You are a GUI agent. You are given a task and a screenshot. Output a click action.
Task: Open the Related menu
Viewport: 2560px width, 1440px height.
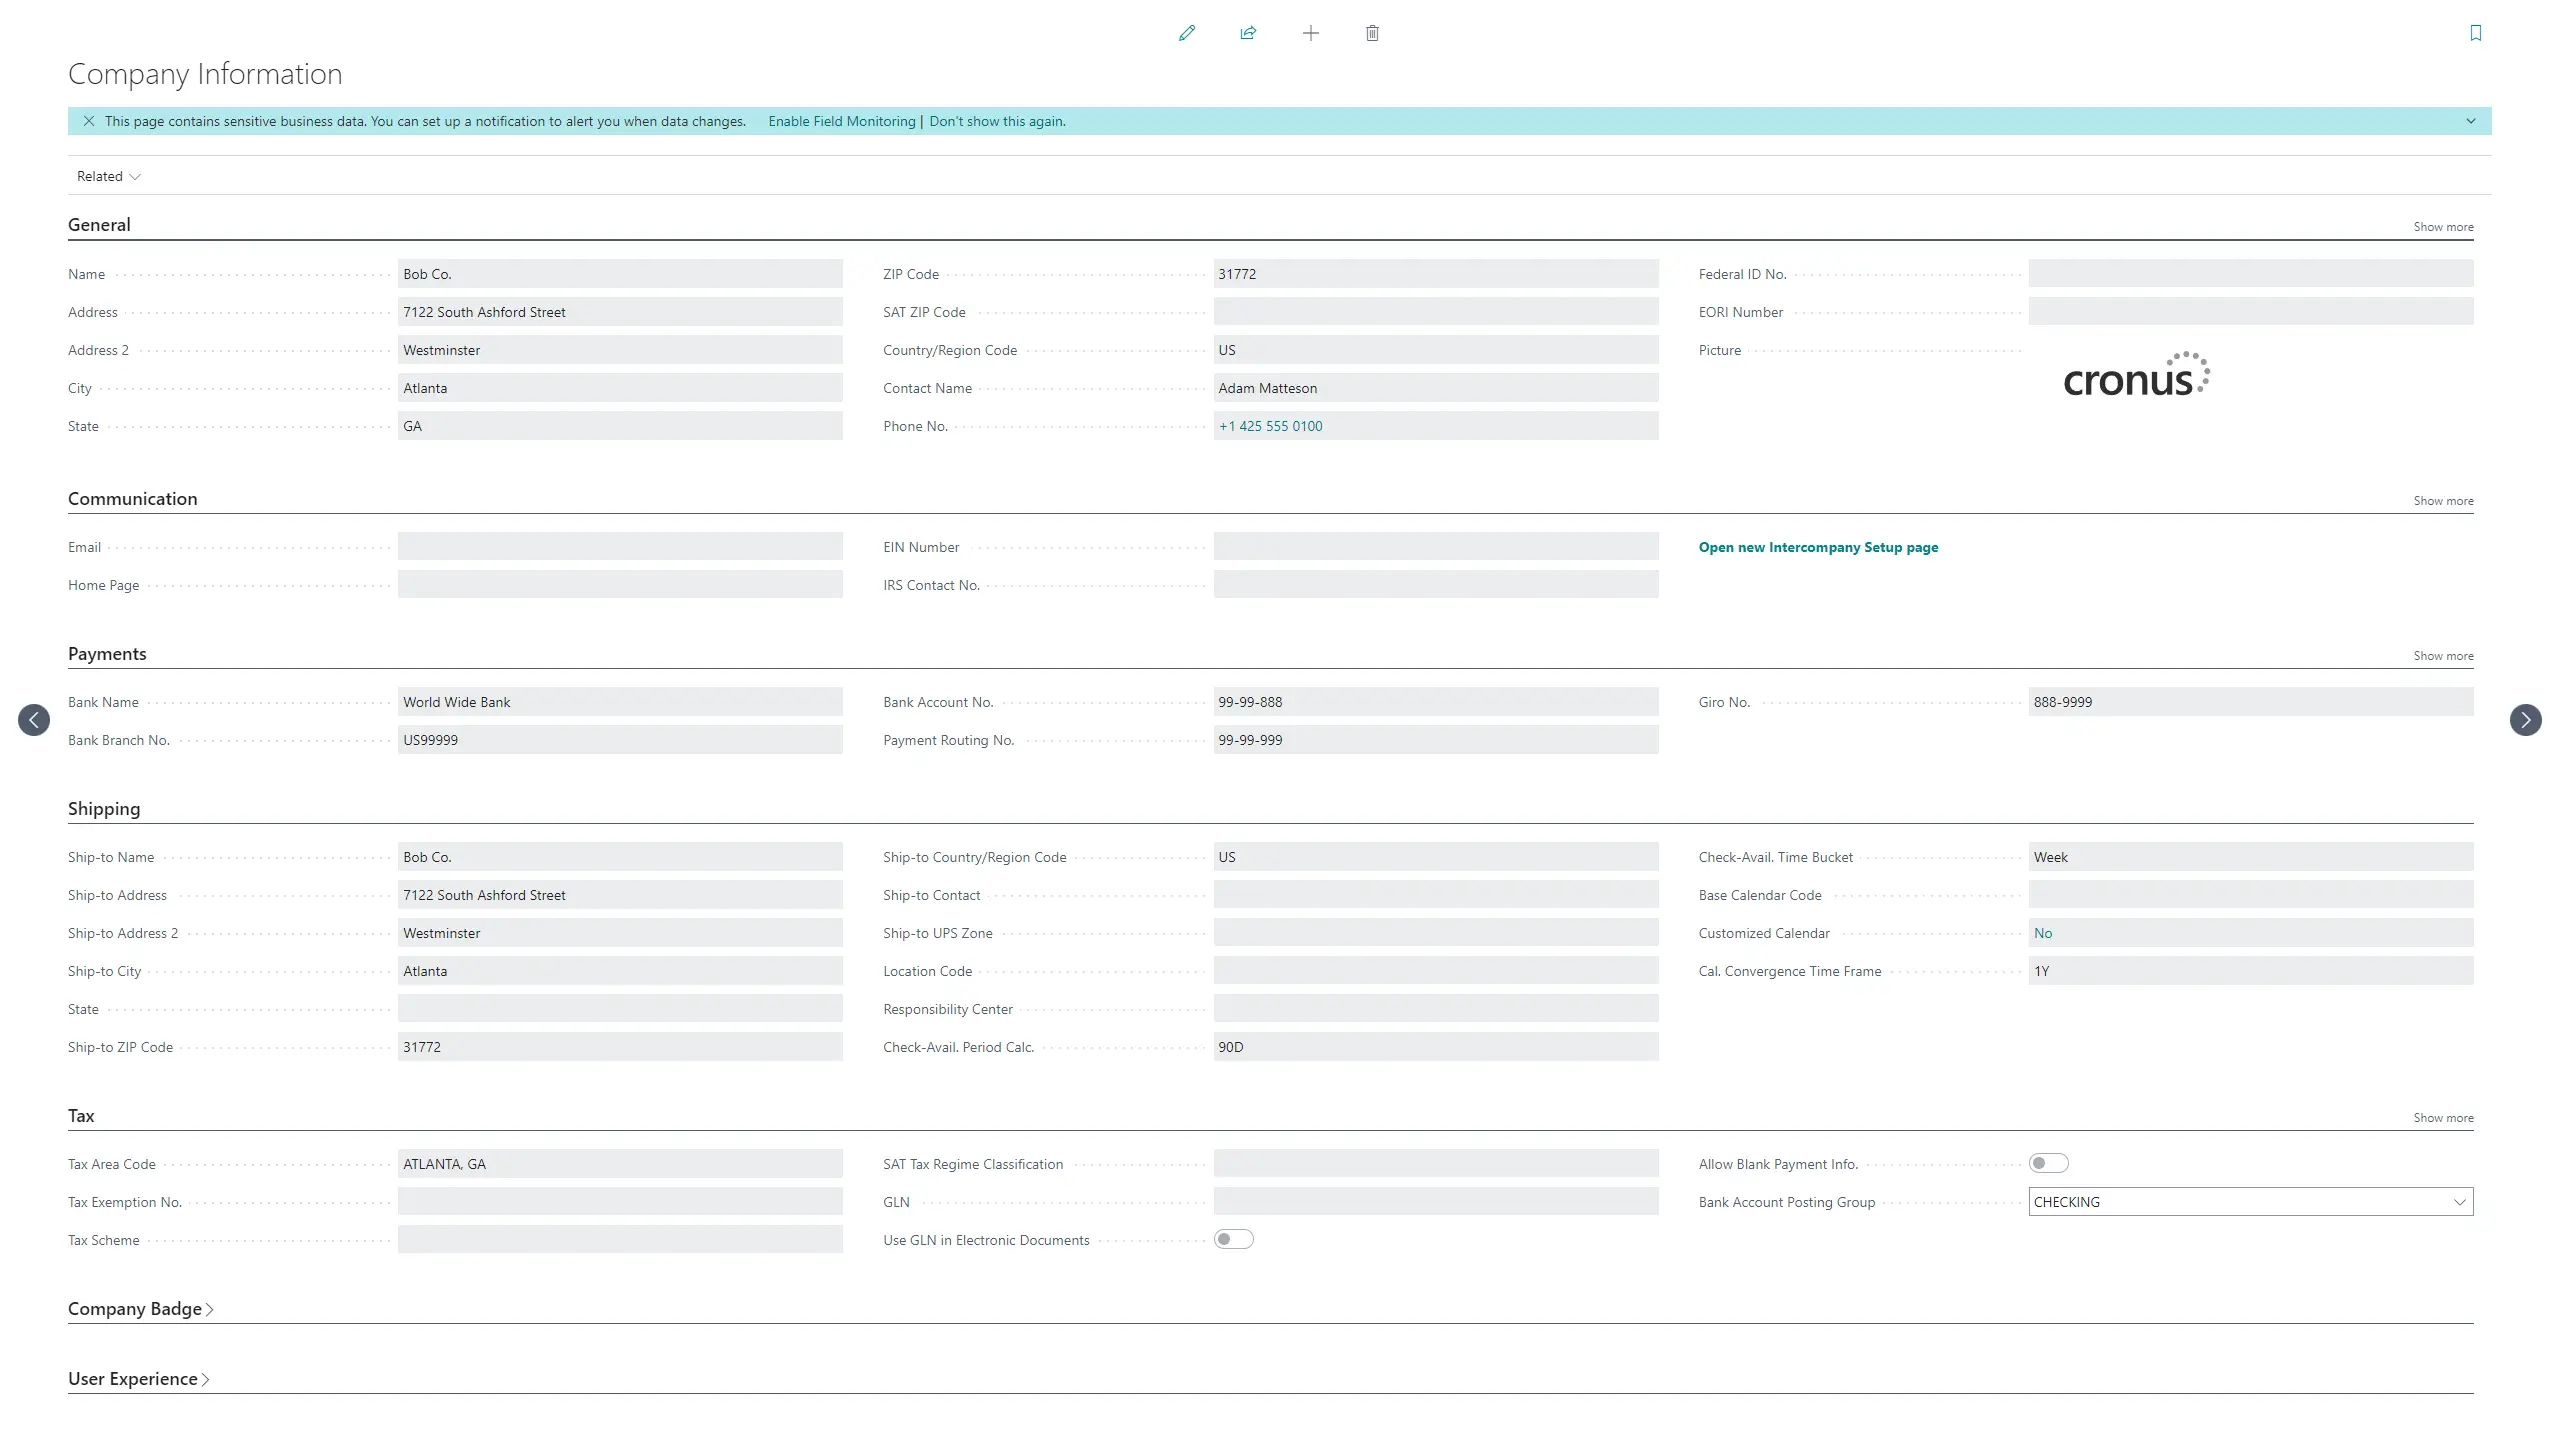pos(108,176)
